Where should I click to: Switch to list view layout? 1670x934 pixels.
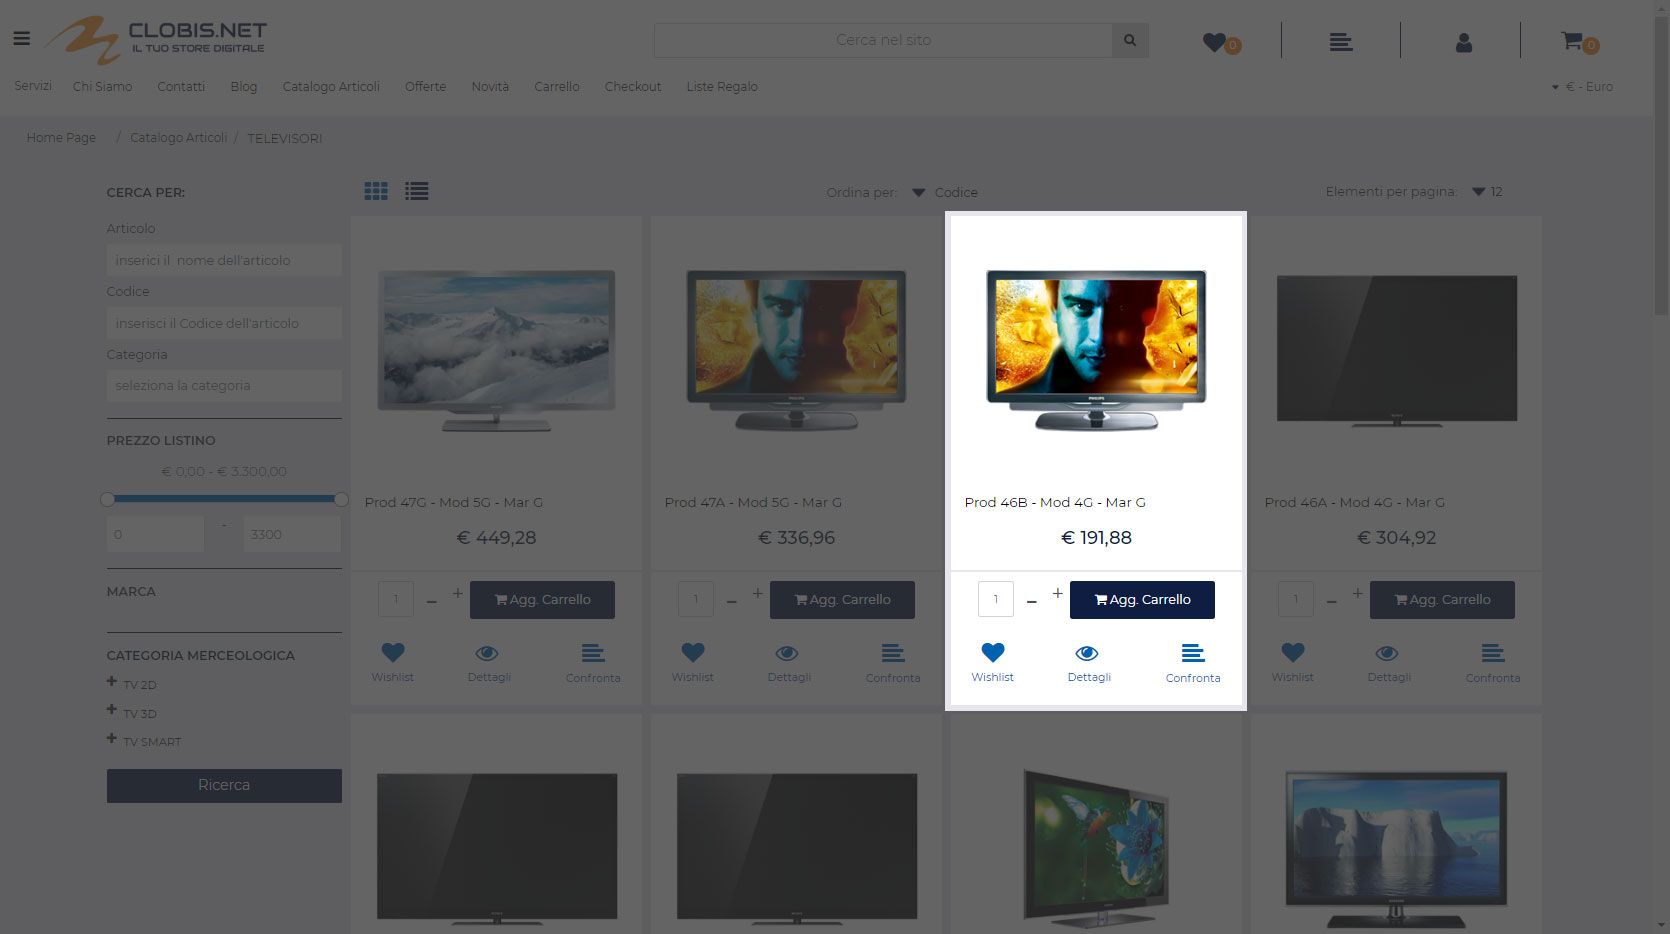pos(416,191)
